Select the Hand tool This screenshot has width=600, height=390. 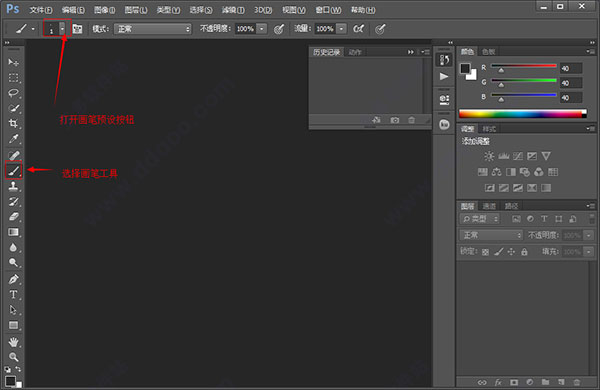tap(13, 341)
